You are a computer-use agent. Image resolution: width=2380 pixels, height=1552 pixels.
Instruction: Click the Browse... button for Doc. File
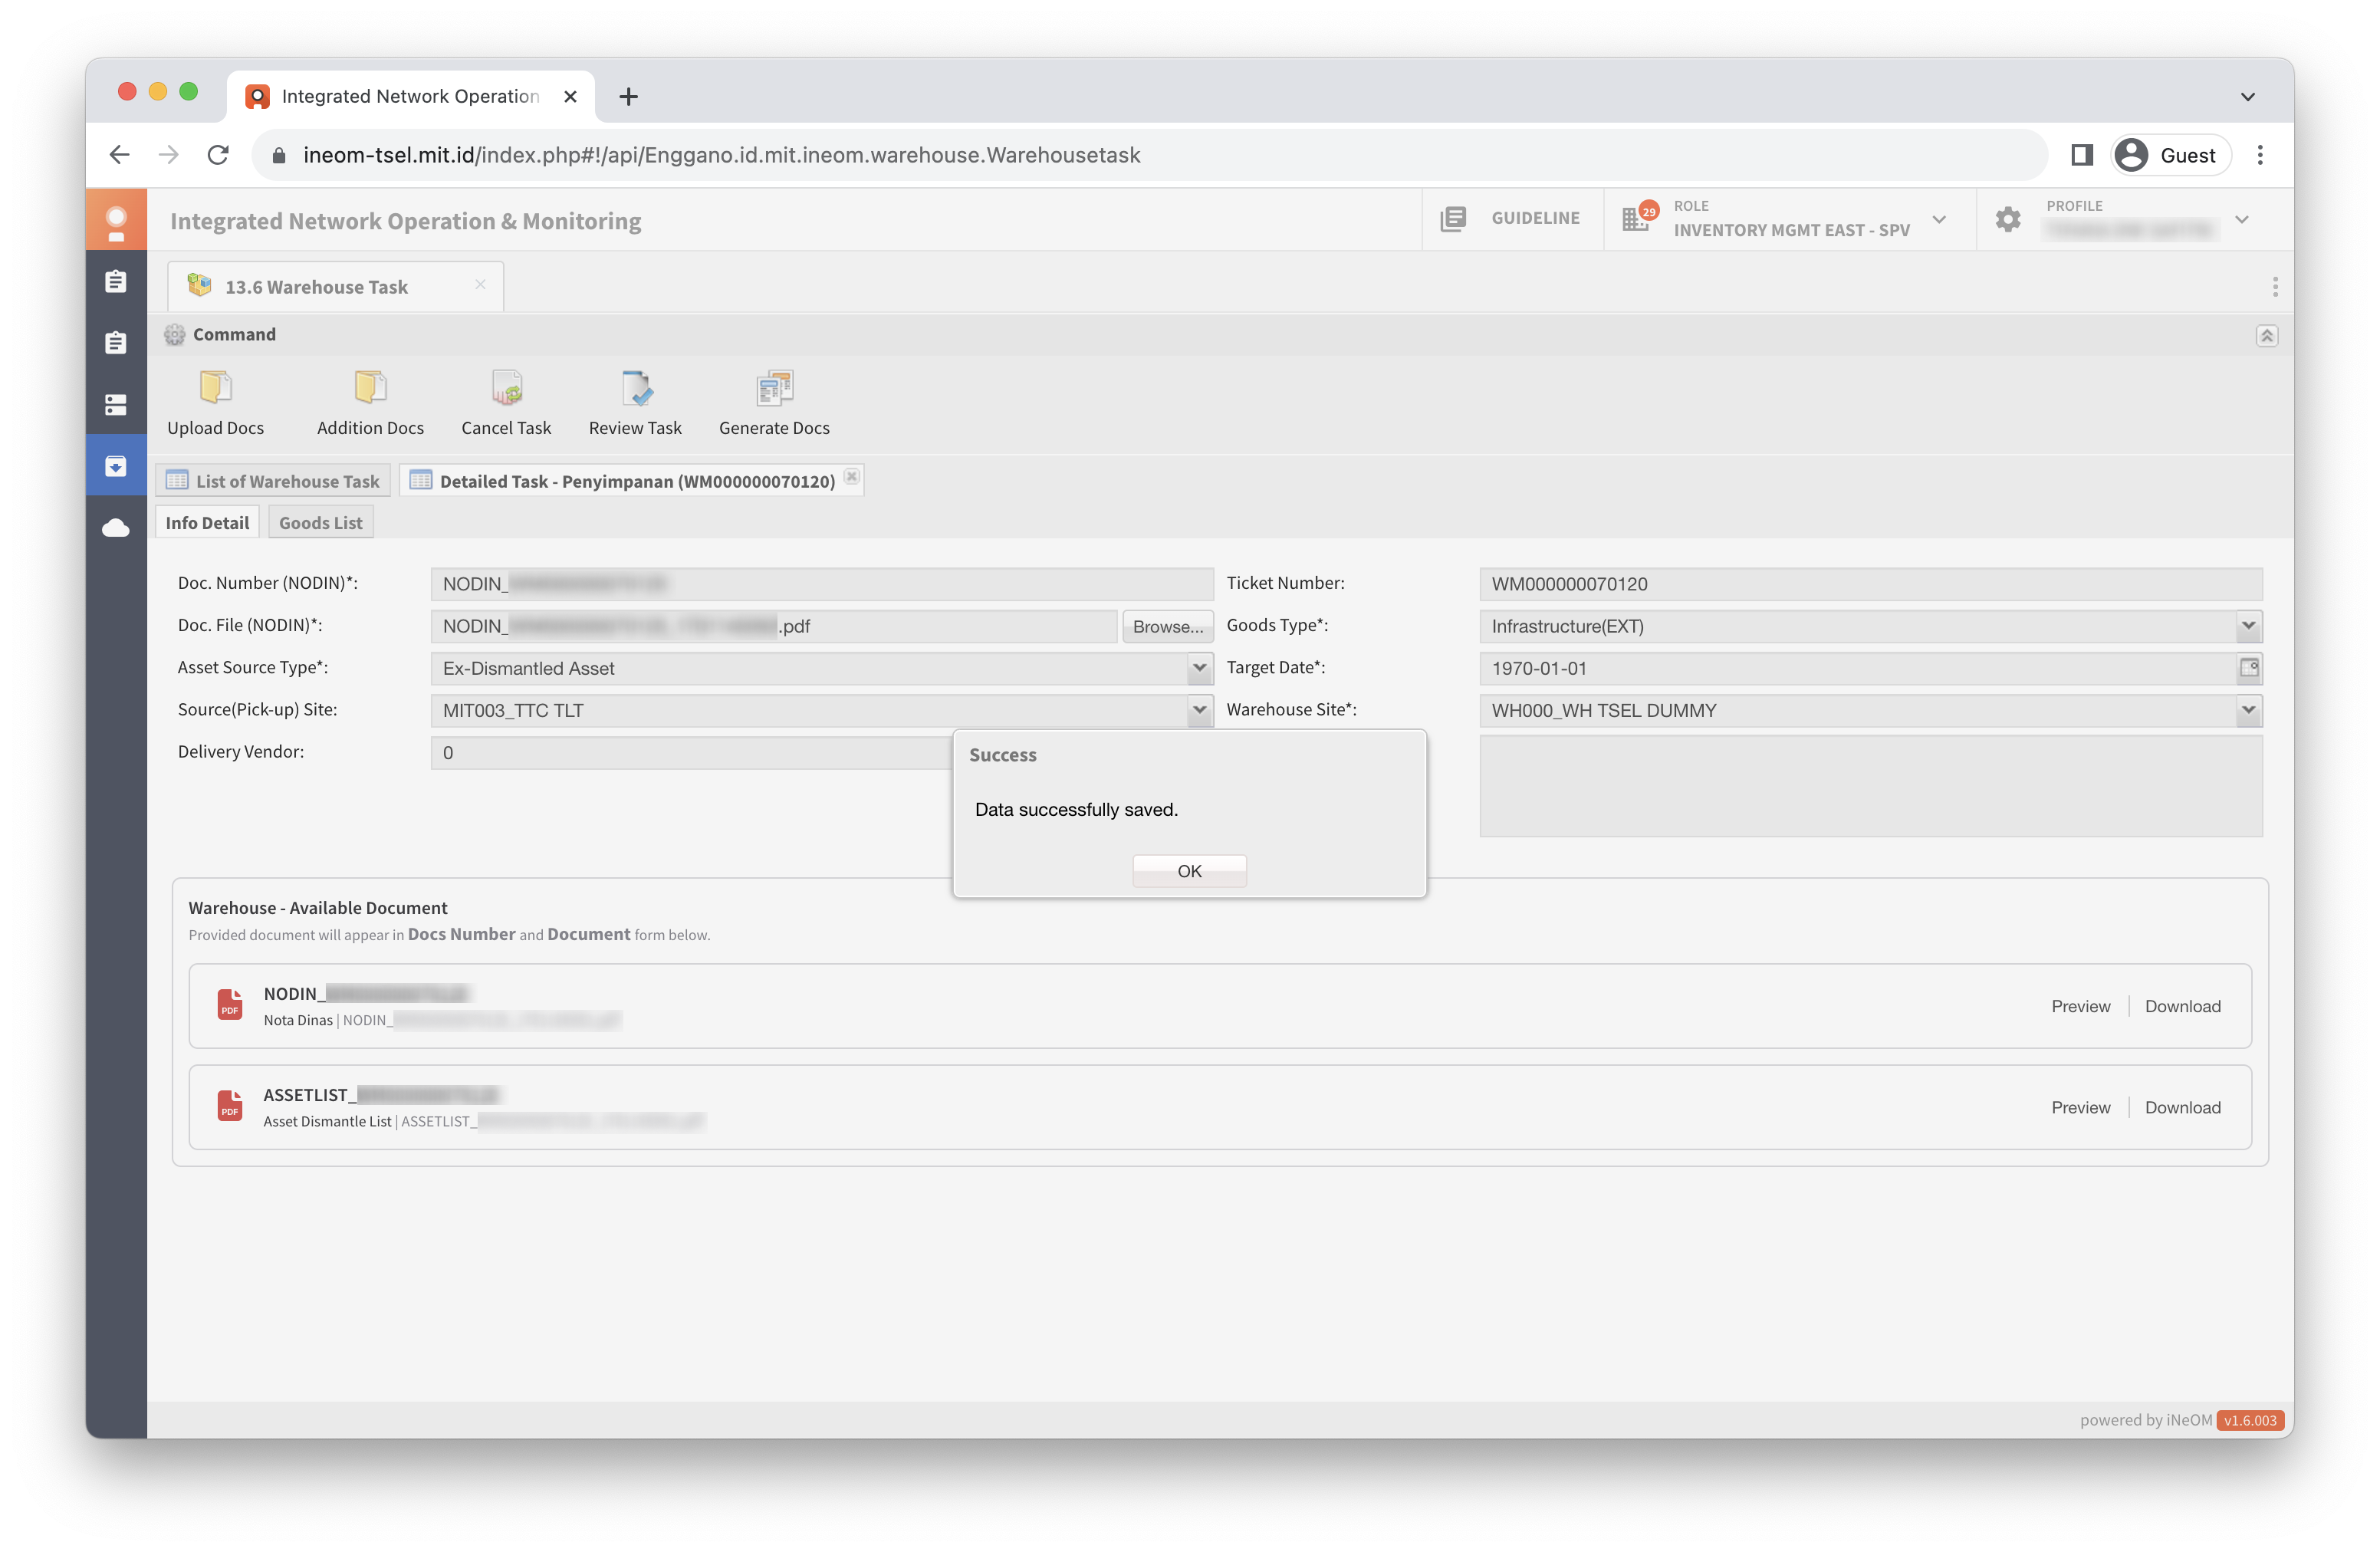[1167, 626]
